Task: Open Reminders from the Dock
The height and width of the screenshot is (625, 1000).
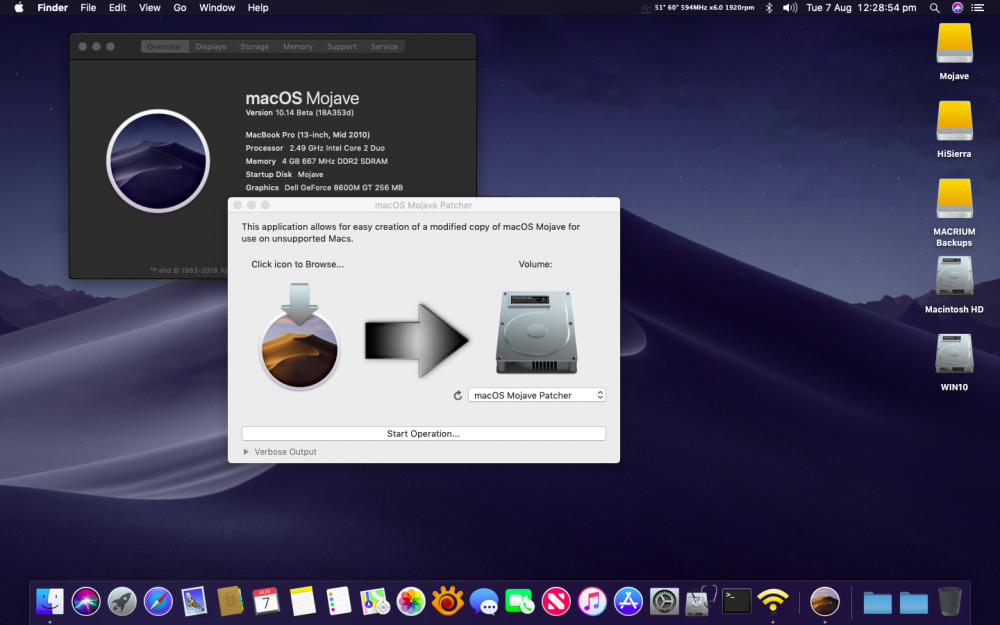Action: 339,601
